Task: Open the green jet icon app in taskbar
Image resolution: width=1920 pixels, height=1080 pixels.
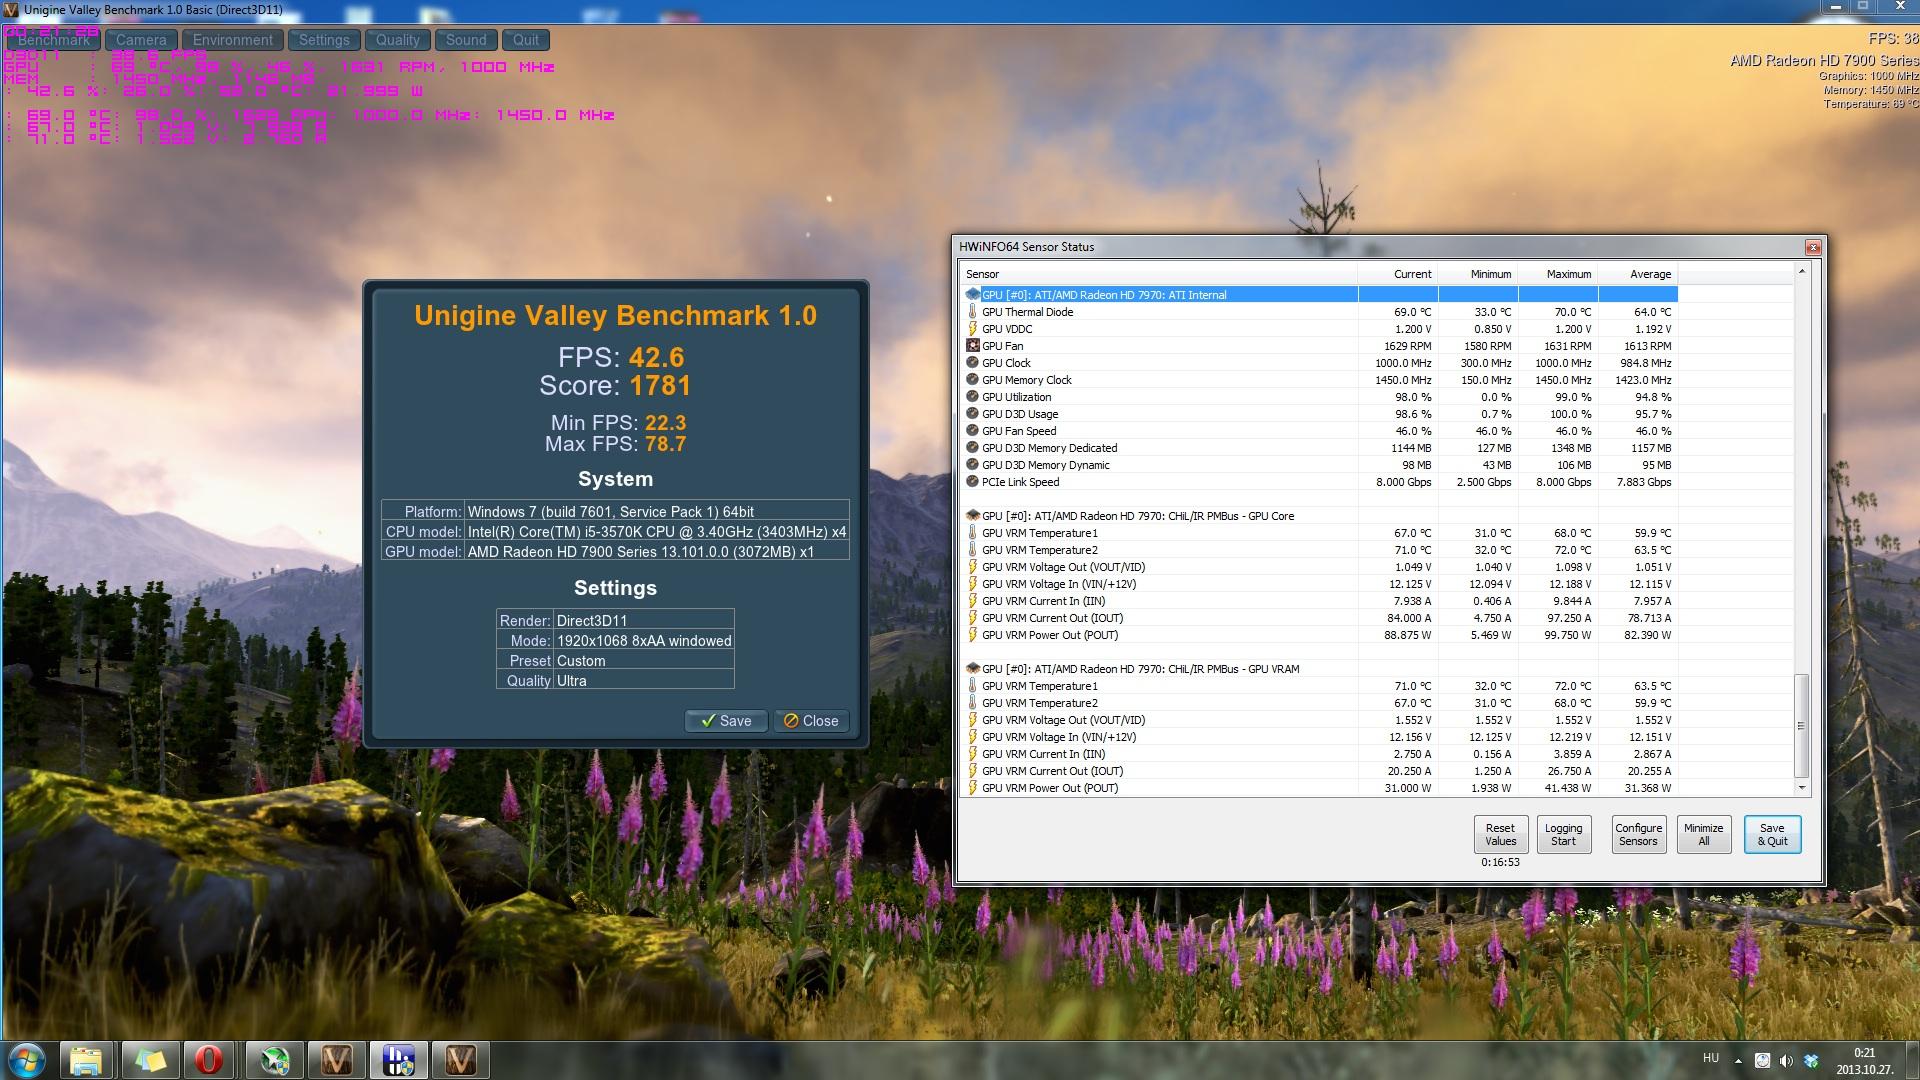Action: [x=275, y=1060]
